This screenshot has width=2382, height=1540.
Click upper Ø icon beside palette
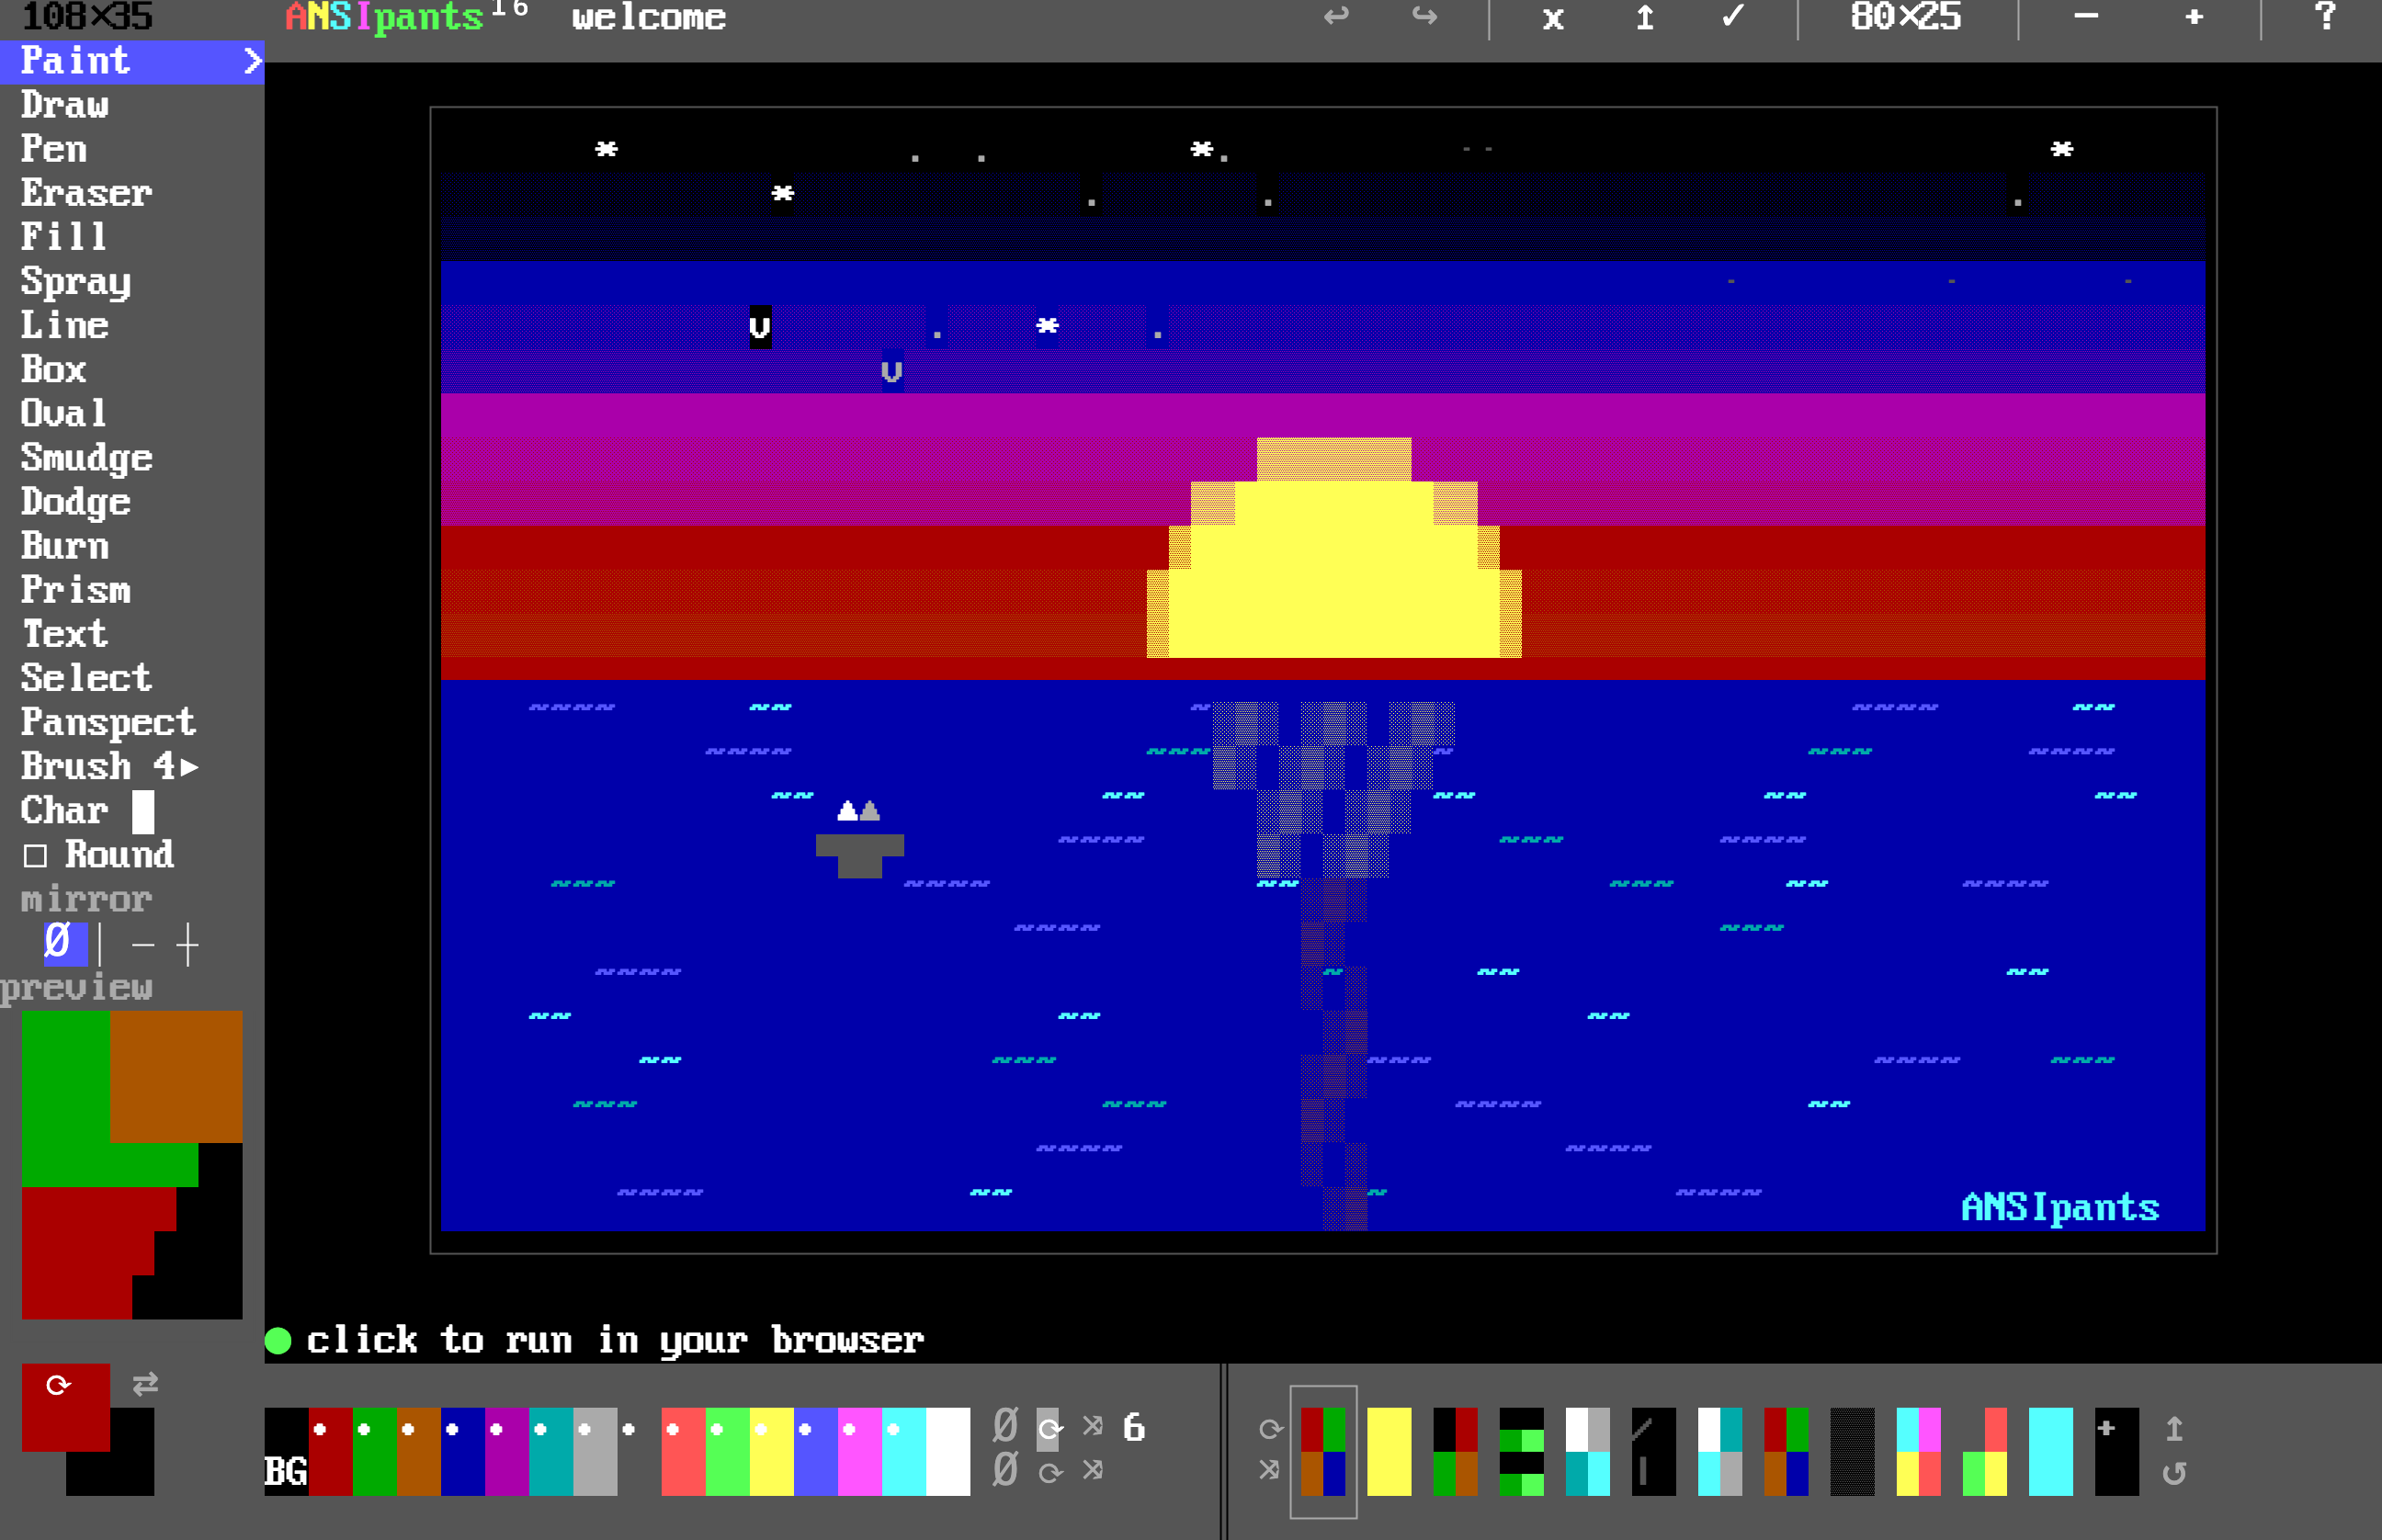(x=1005, y=1425)
